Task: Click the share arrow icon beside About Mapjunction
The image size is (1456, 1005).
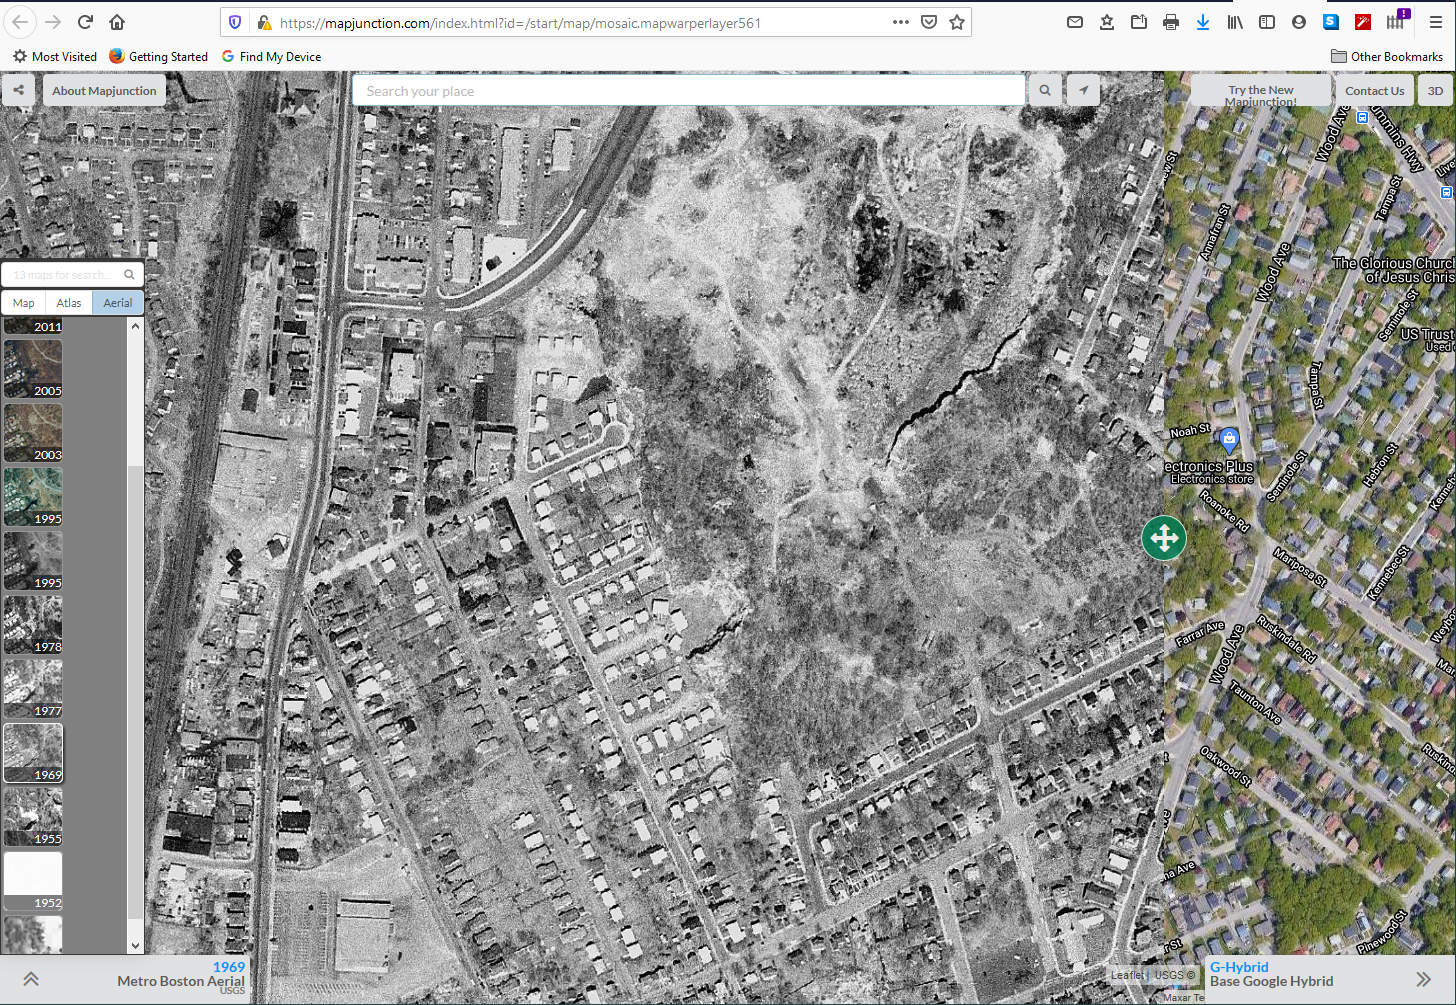Action: pos(18,90)
